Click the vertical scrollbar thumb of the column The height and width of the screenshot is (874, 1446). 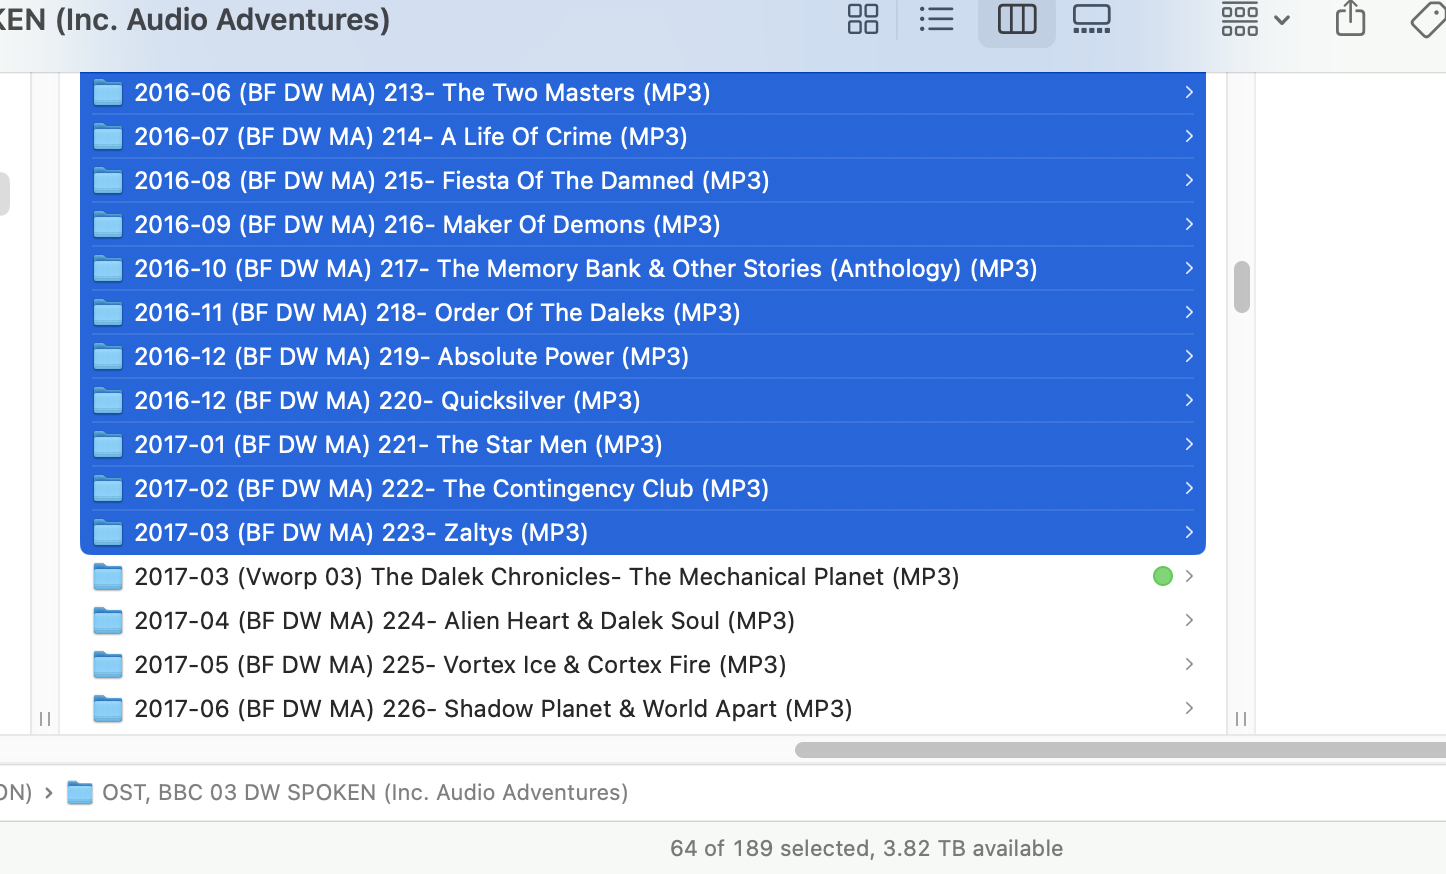(1241, 287)
